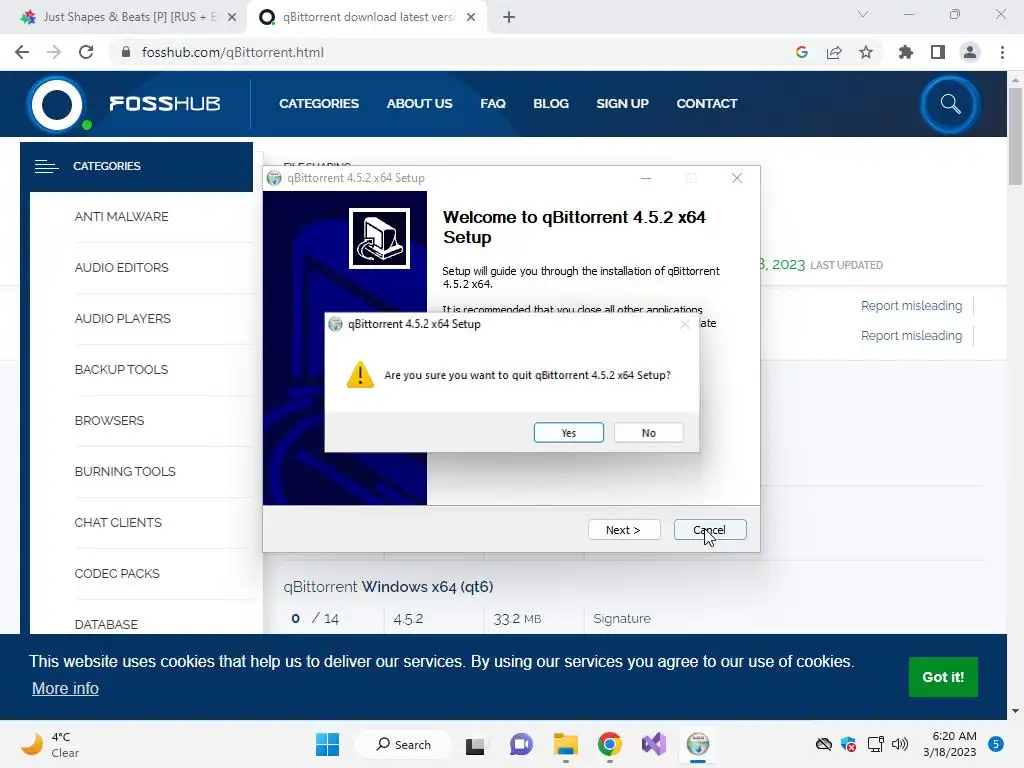Open CODEC PACKS category
1024x768 pixels.
point(117,573)
